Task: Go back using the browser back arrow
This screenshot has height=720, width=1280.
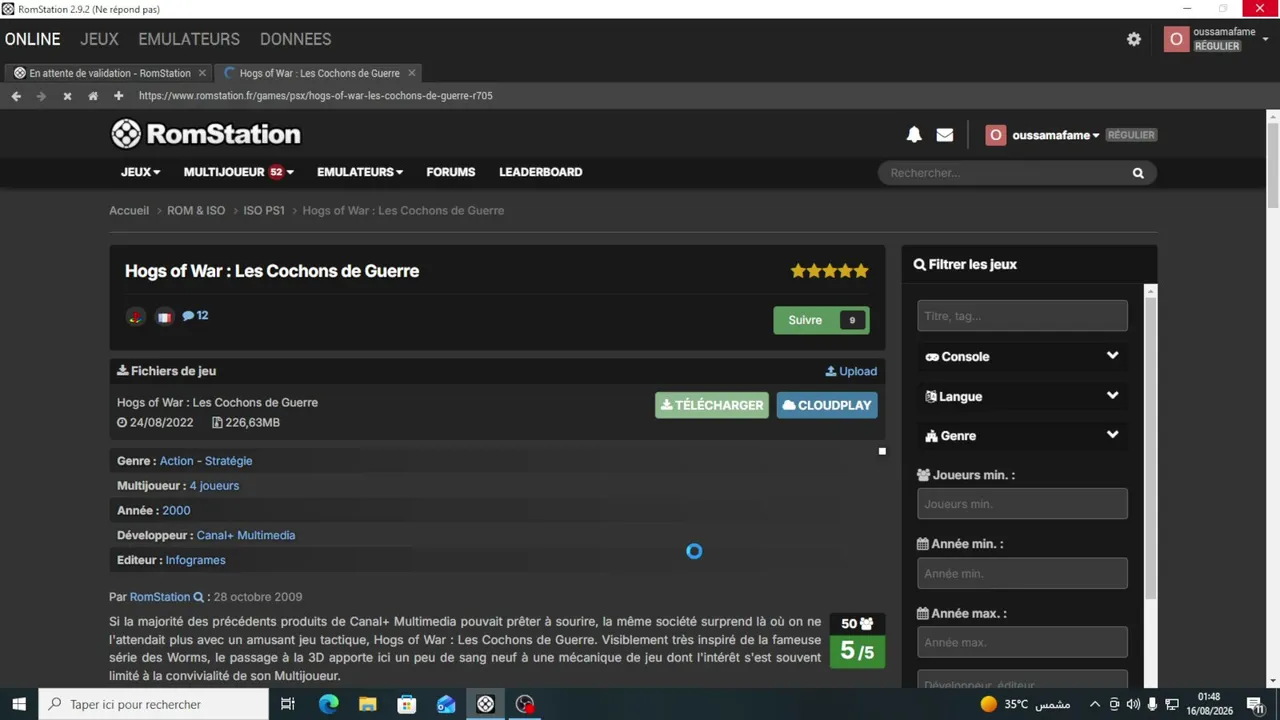Action: coord(16,96)
